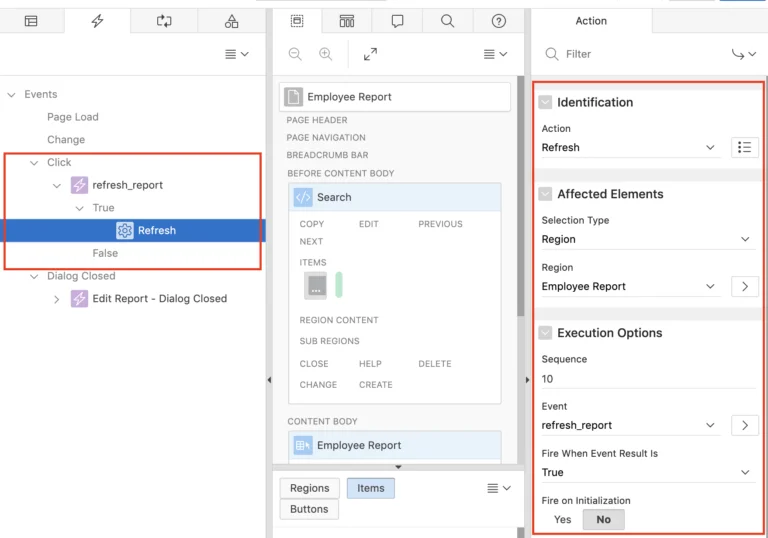Select the Layout tab icon

coord(297,21)
